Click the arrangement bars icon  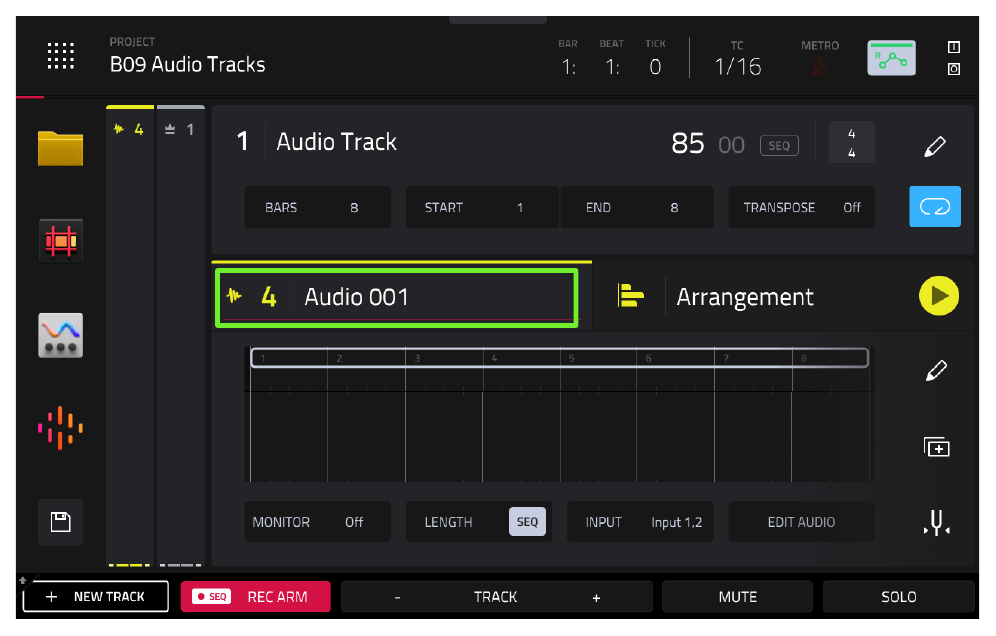point(630,295)
